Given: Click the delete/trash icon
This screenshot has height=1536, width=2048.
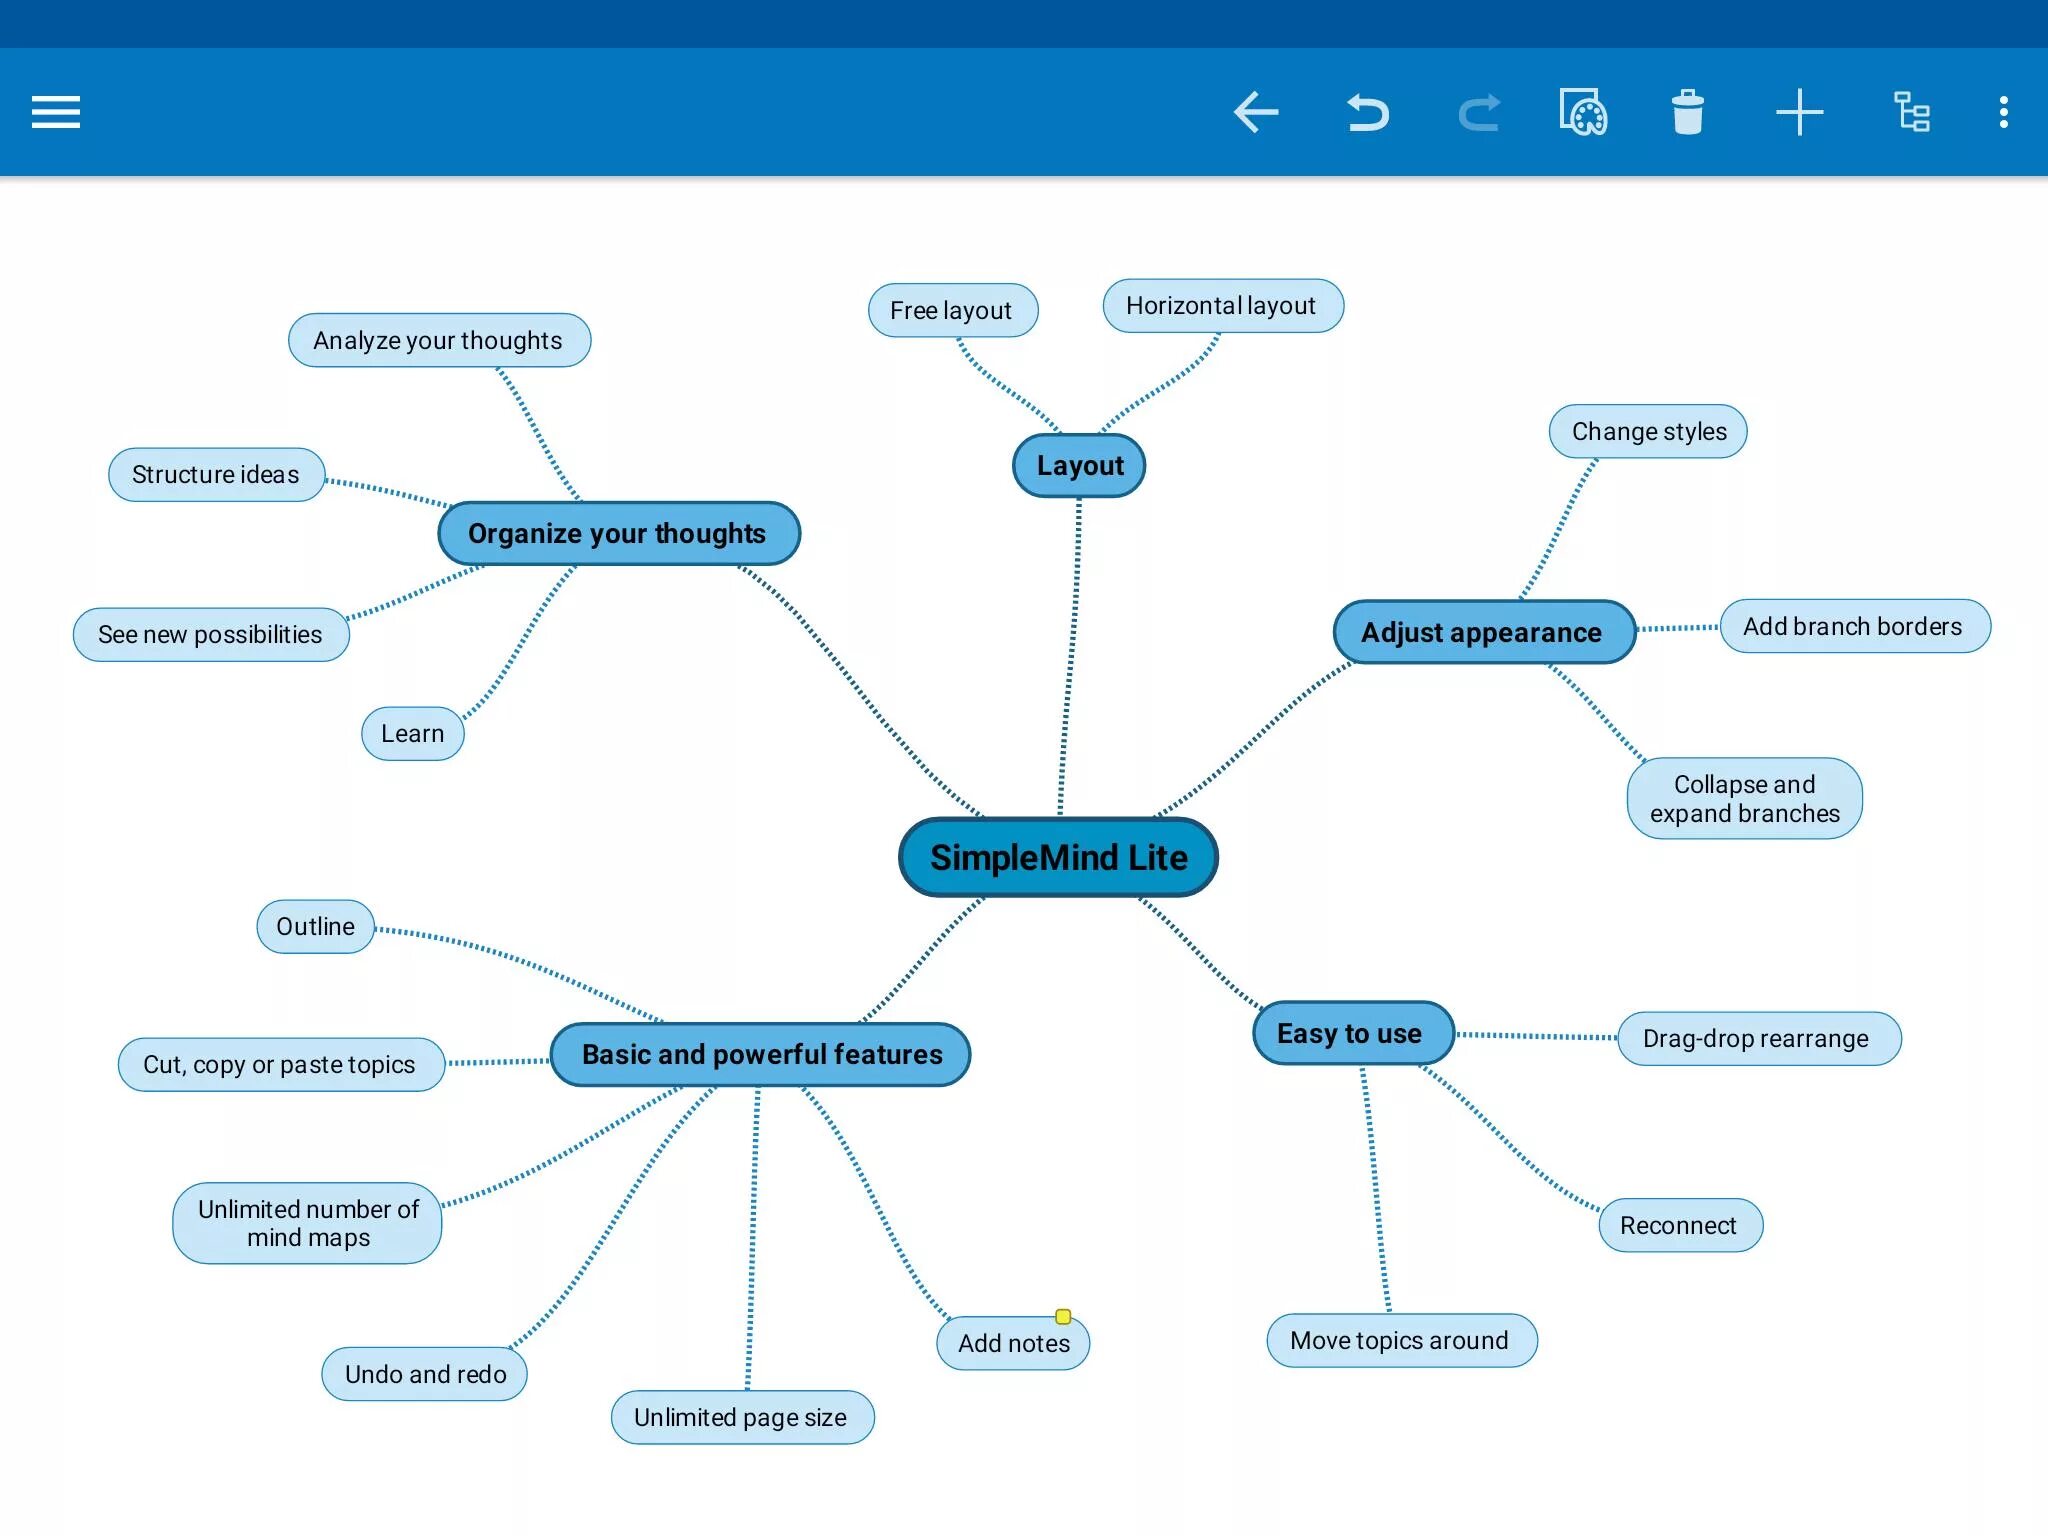Looking at the screenshot, I should tap(1688, 111).
